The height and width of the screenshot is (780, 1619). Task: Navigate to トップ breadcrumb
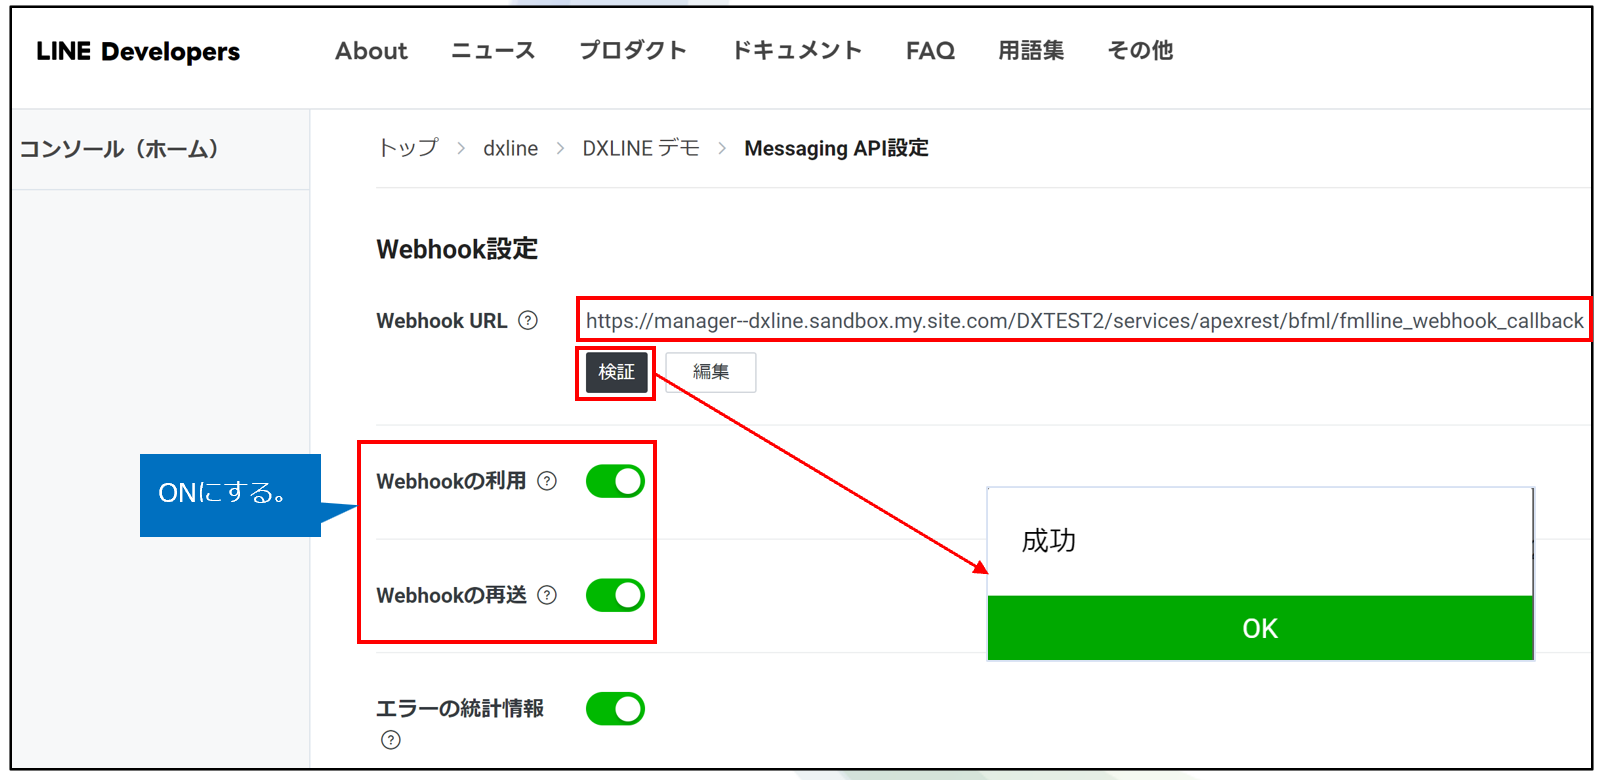pyautogui.click(x=408, y=148)
